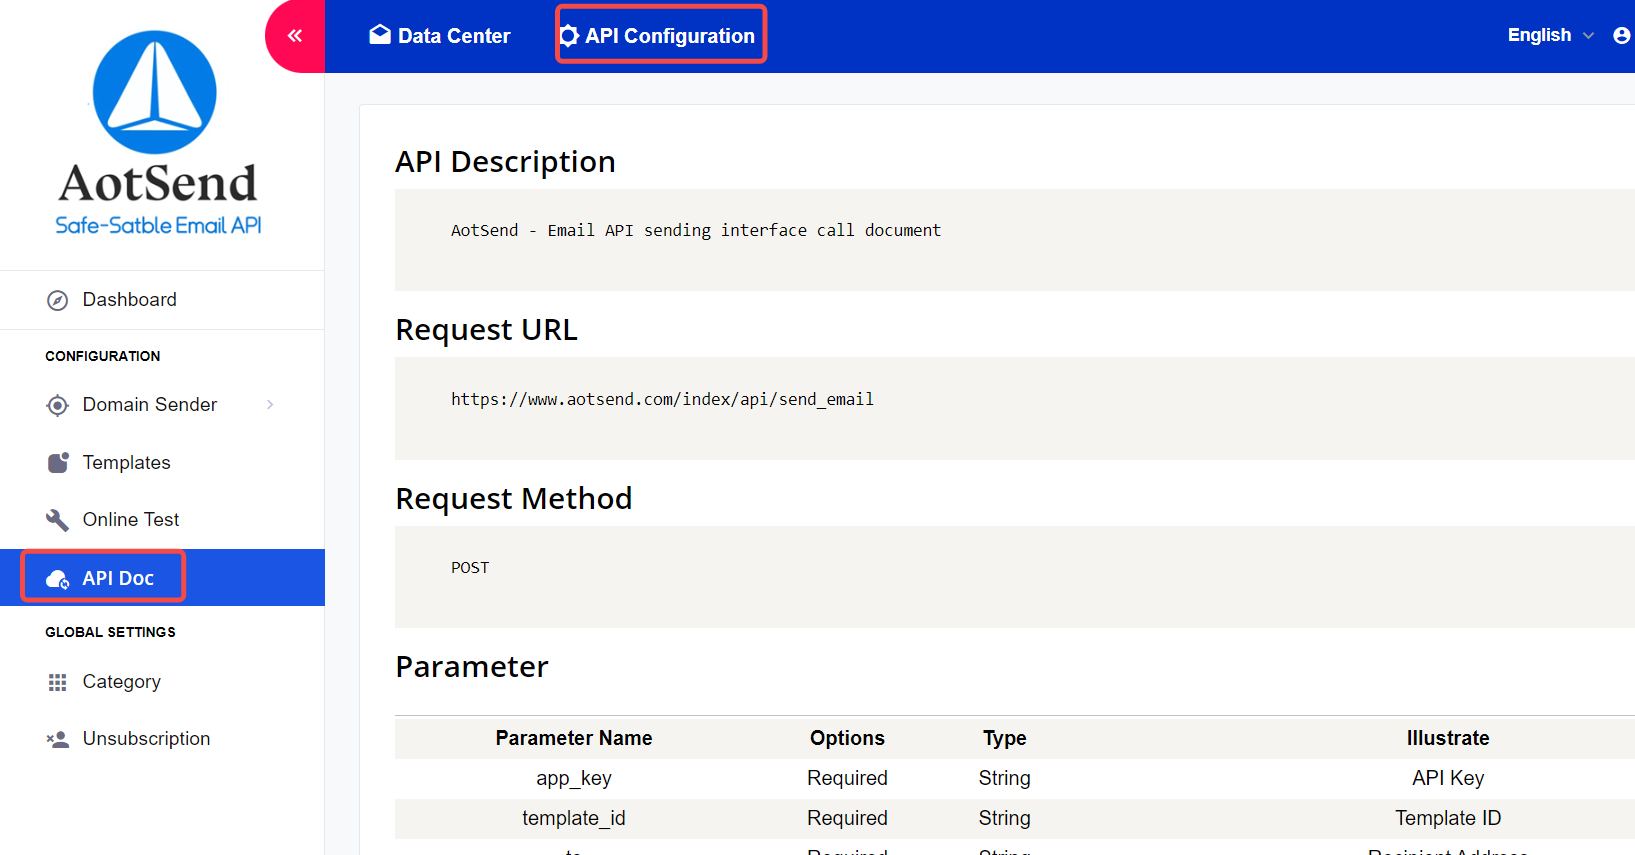Click Required in the app_key row
Viewport: 1635px width, 855px height.
coord(847,778)
